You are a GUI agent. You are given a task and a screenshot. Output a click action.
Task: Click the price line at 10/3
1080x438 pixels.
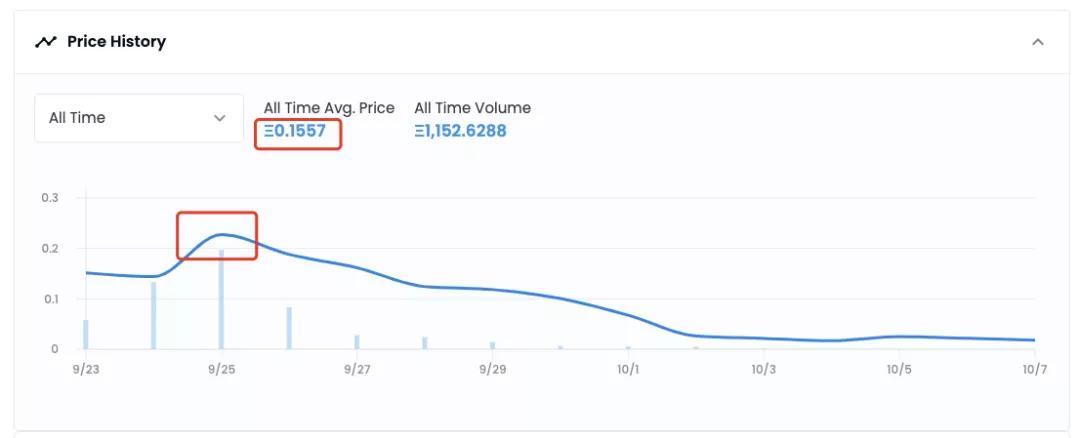click(x=764, y=338)
